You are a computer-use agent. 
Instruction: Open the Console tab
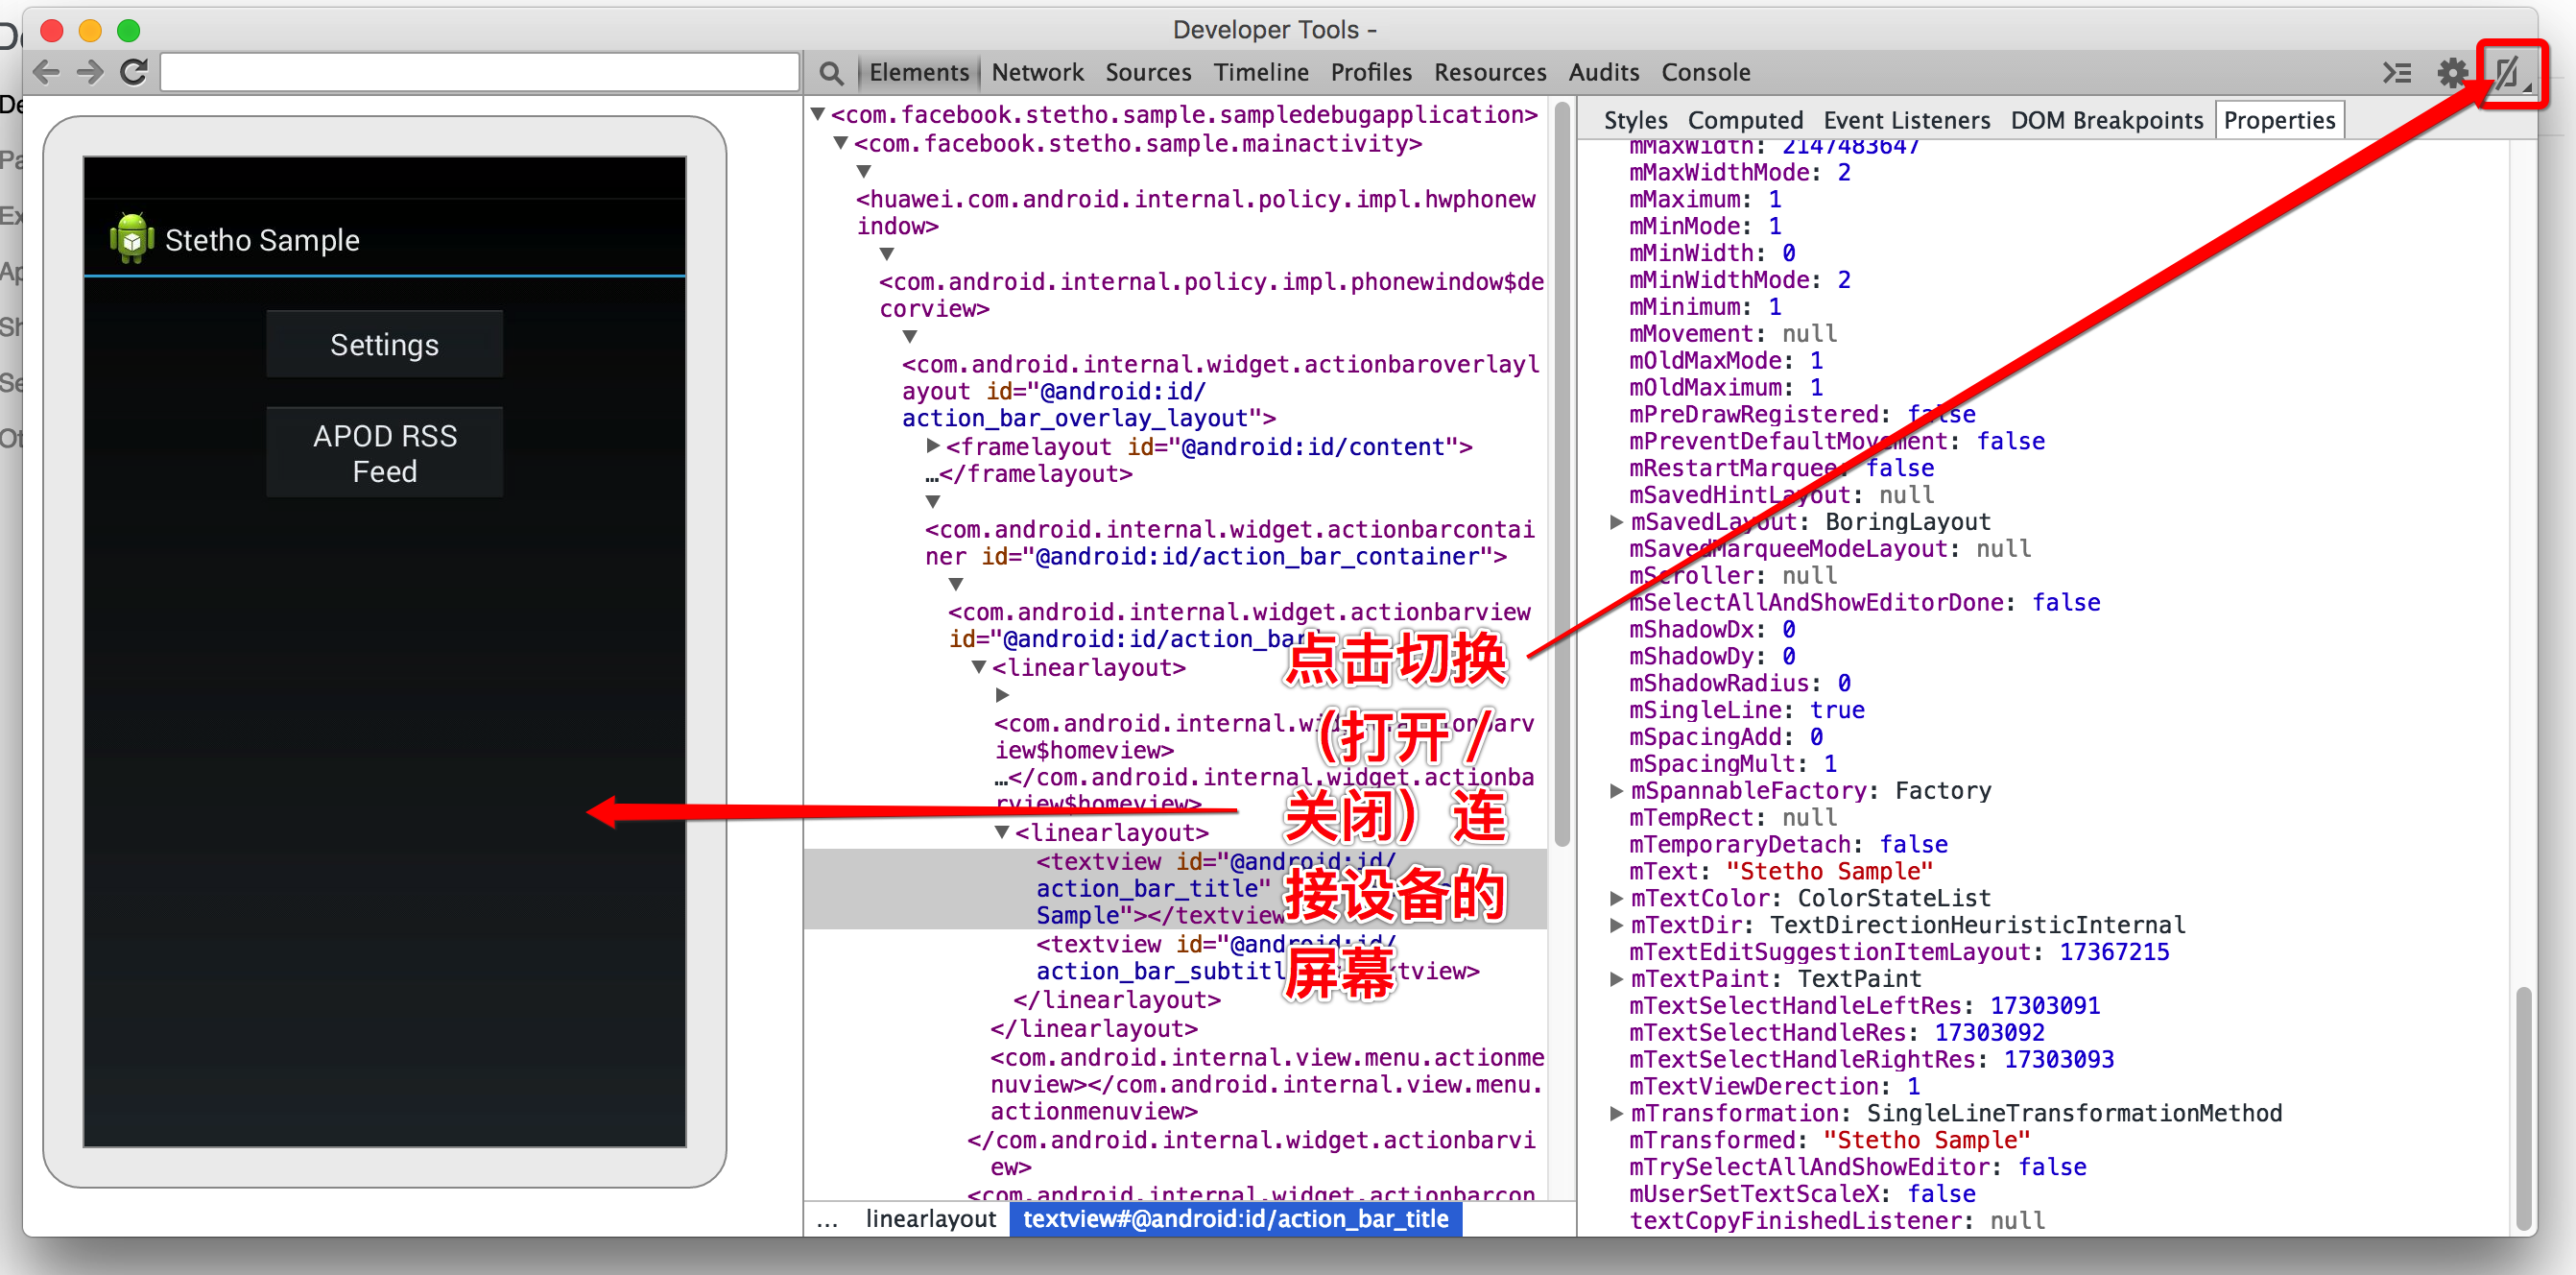1705,73
